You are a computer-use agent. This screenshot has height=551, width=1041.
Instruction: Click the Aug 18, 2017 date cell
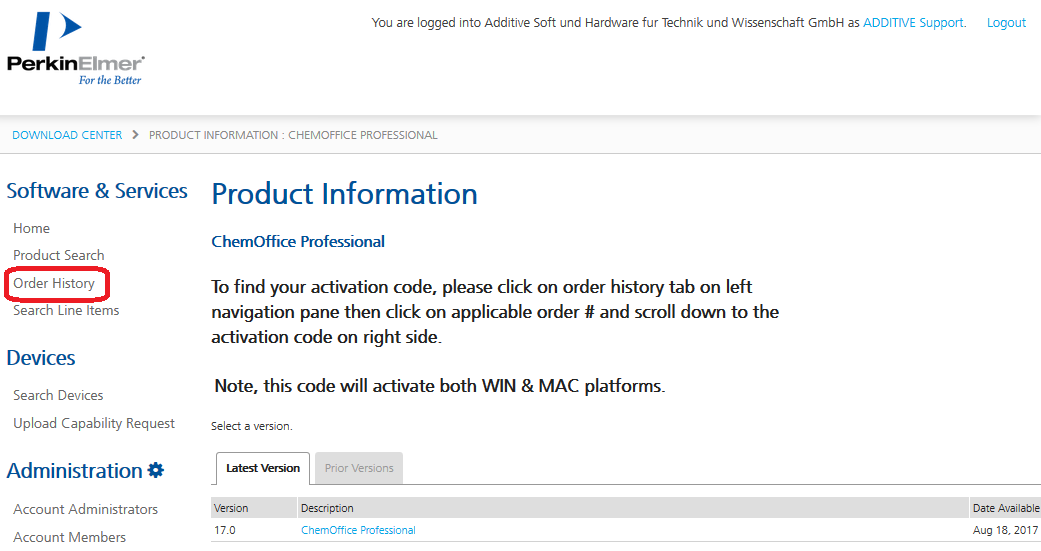[1005, 530]
